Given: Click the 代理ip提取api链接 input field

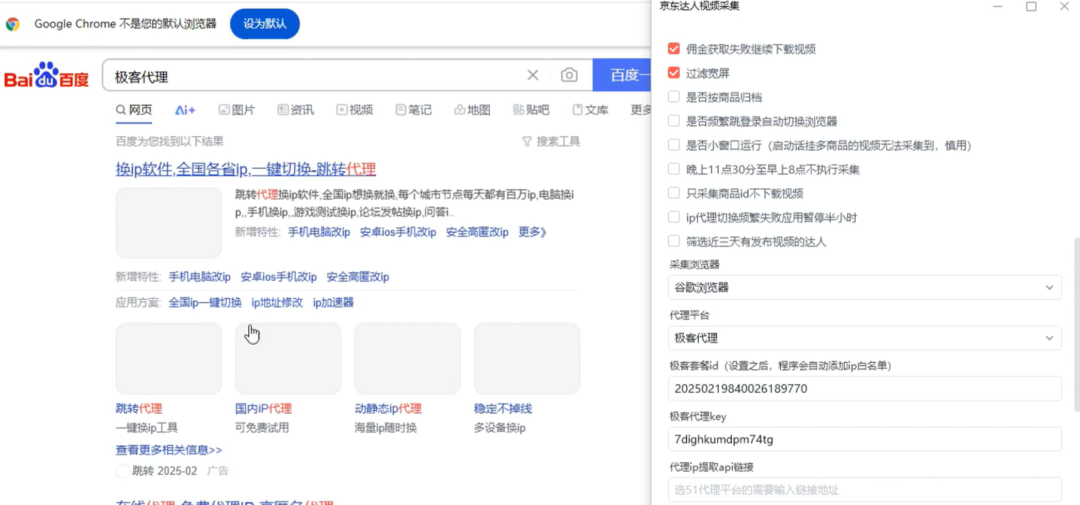Looking at the screenshot, I should coord(864,491).
